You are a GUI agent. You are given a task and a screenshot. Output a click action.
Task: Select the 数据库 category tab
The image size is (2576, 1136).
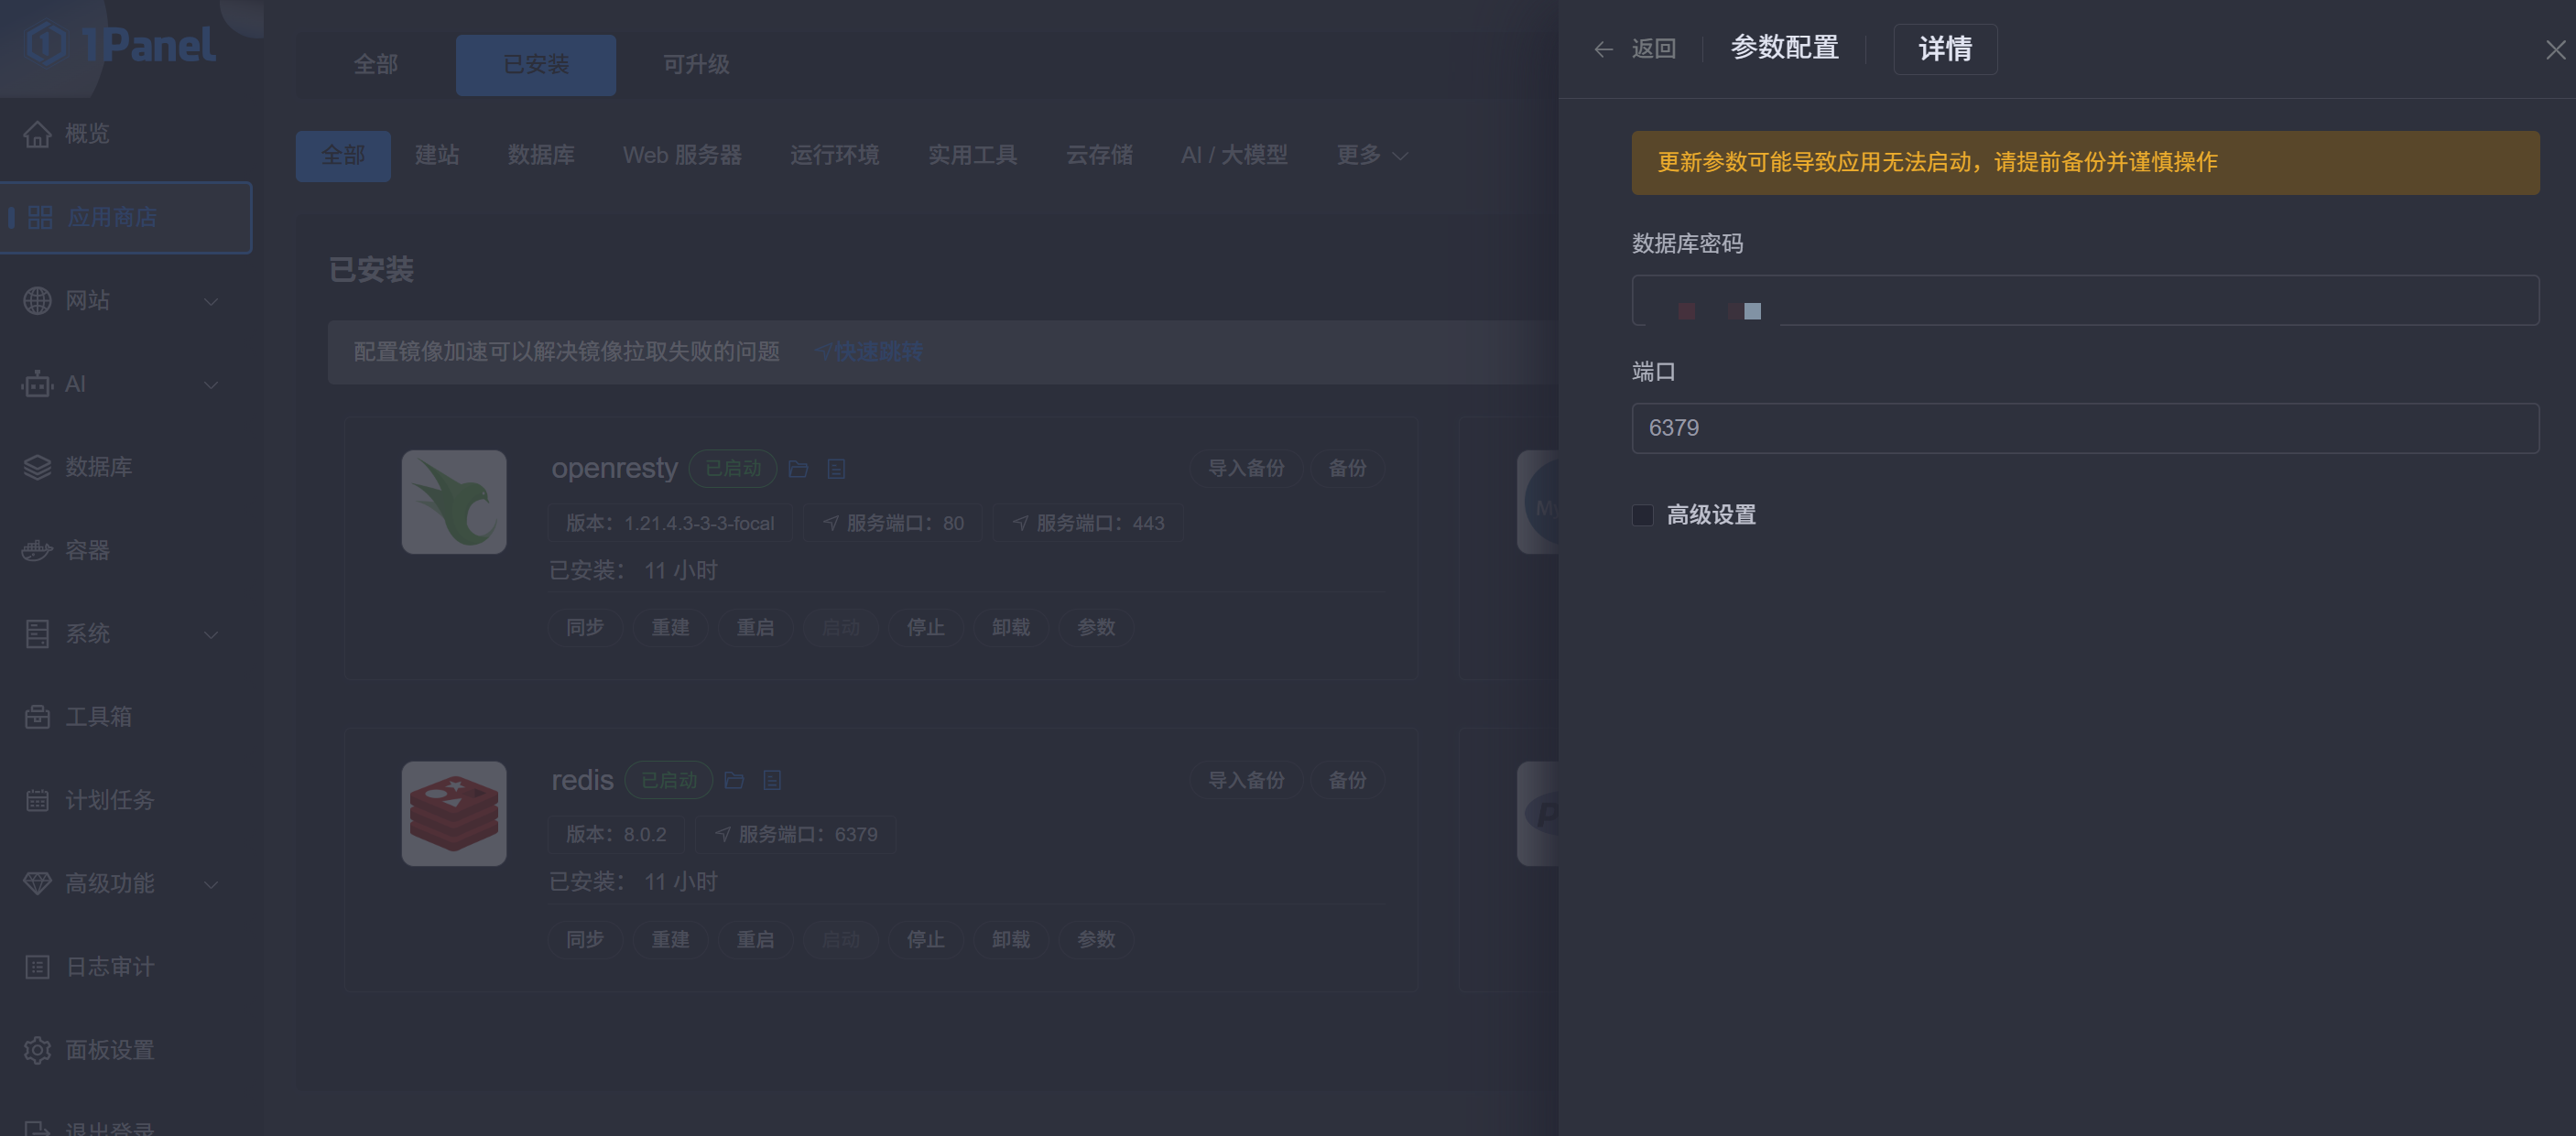coord(540,155)
